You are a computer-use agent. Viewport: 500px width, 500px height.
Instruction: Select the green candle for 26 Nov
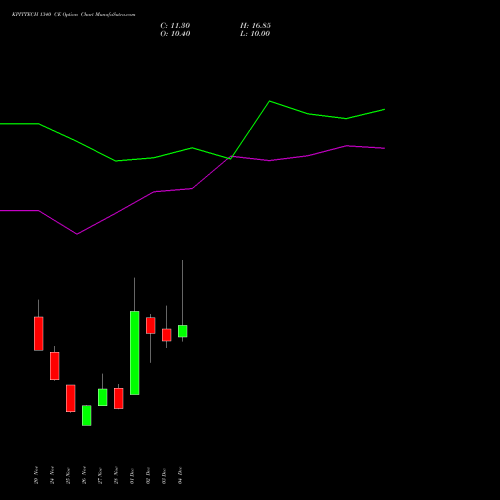87,416
